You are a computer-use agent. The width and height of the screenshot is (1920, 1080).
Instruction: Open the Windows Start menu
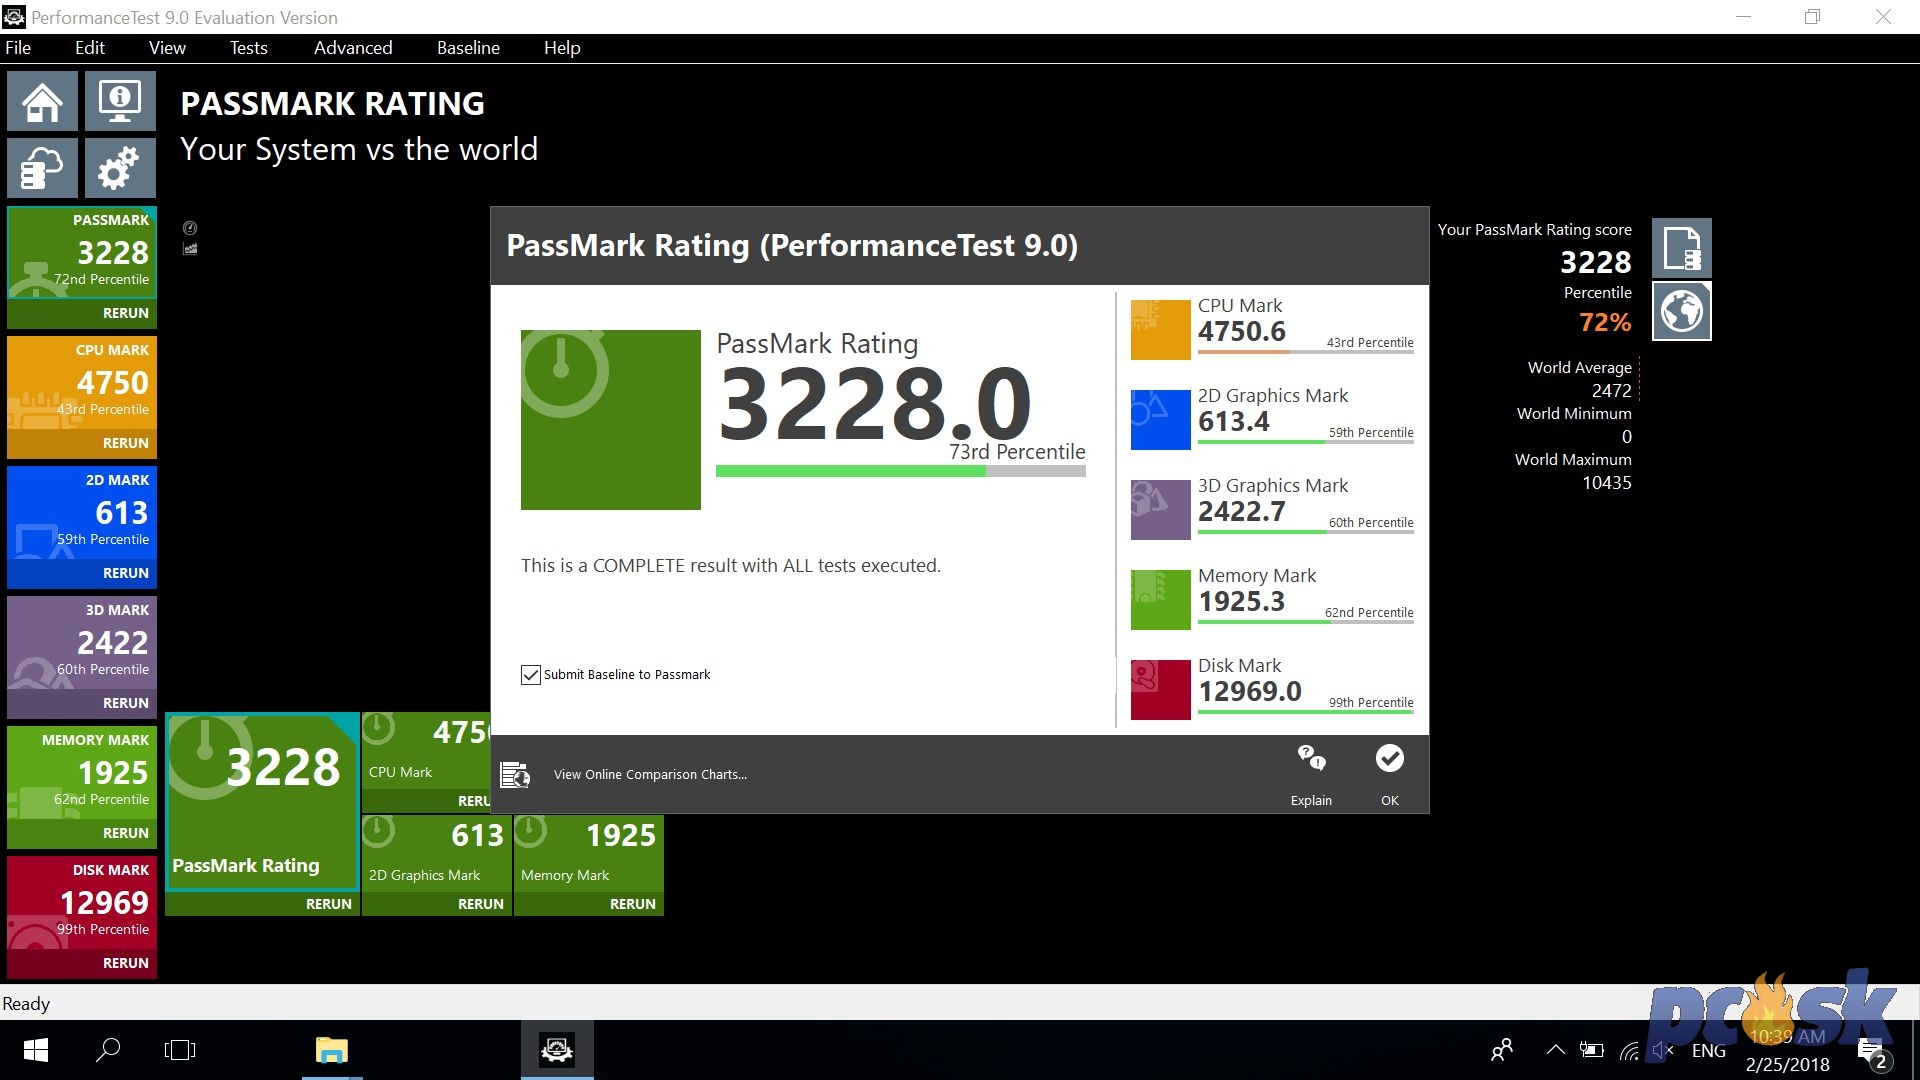pos(36,1050)
